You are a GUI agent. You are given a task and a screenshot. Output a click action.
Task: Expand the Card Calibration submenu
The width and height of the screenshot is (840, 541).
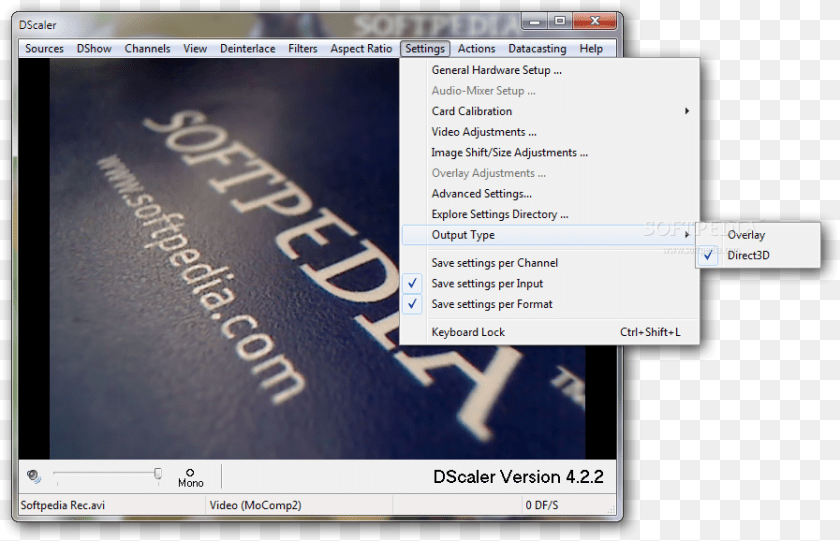tap(550, 111)
